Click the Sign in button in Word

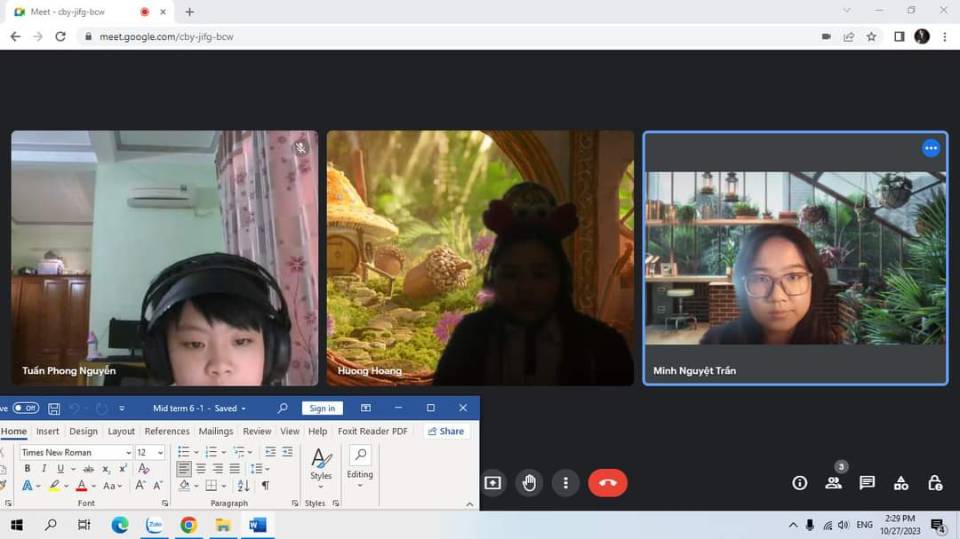(x=322, y=408)
